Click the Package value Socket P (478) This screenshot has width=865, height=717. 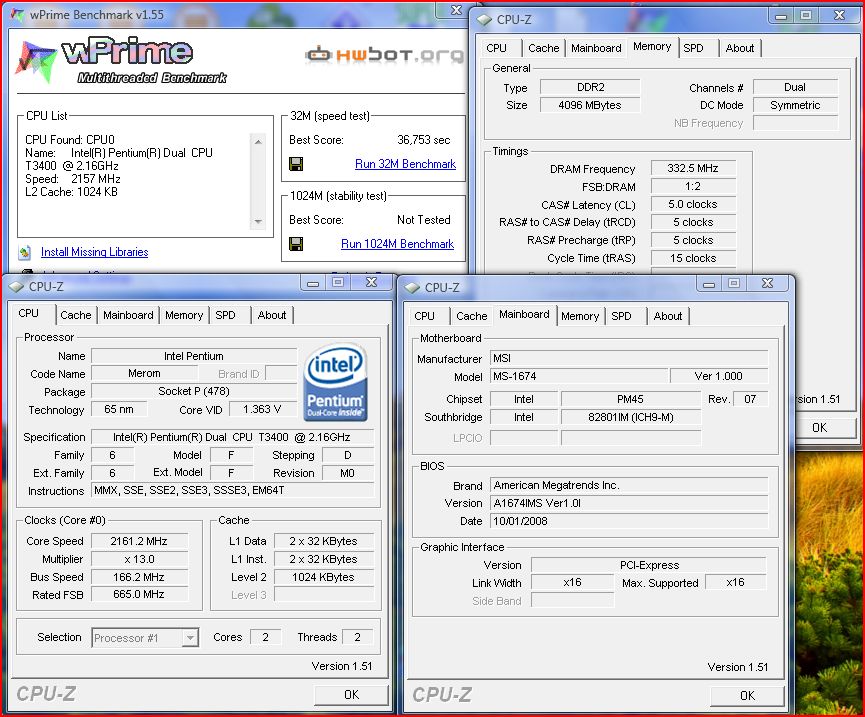194,392
